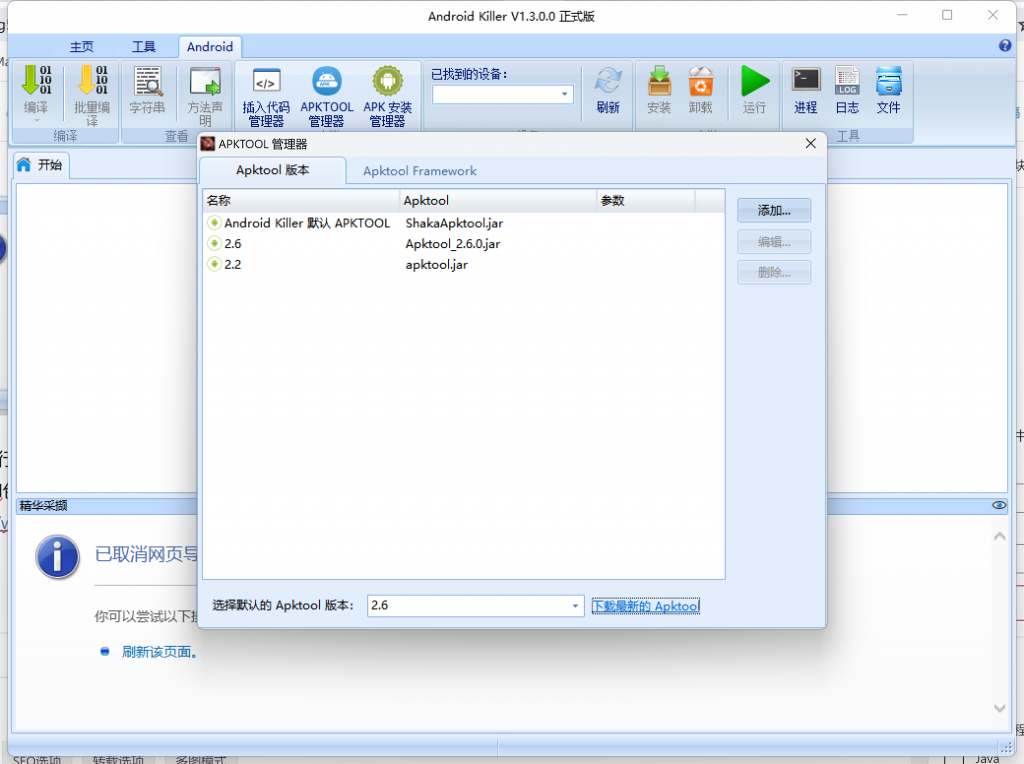Open the 插入代码管理器 code manager

(266, 97)
